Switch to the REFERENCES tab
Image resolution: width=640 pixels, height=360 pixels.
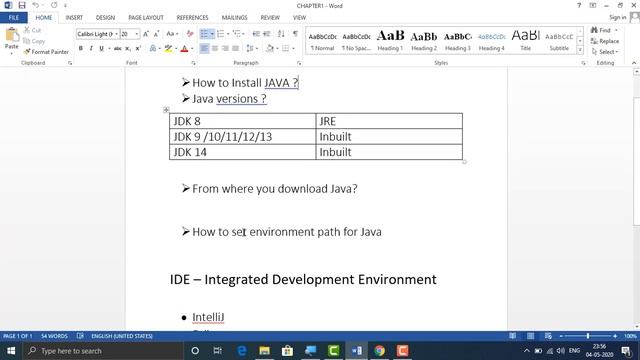point(192,18)
